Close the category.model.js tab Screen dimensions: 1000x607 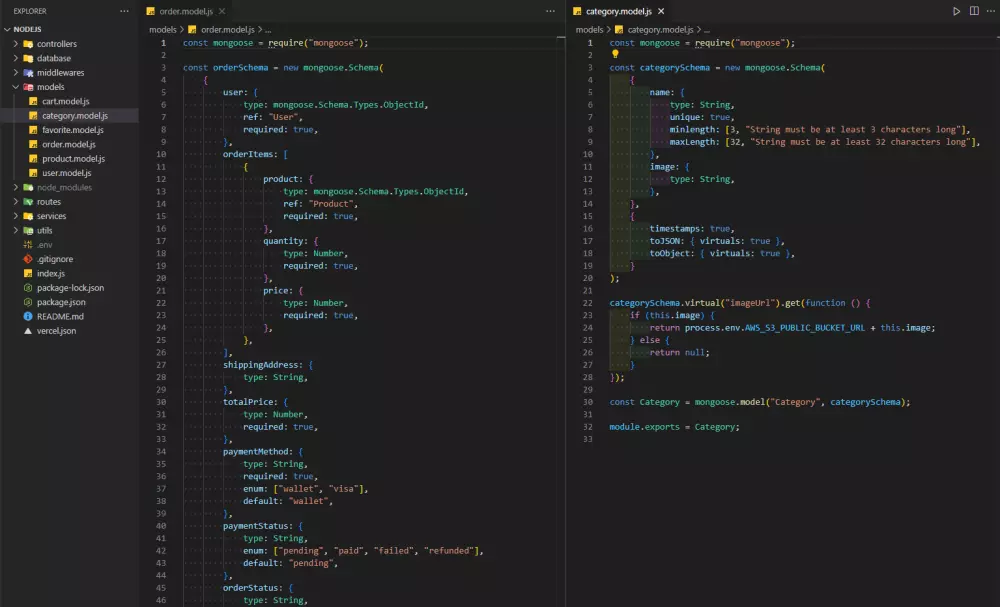click(x=661, y=11)
